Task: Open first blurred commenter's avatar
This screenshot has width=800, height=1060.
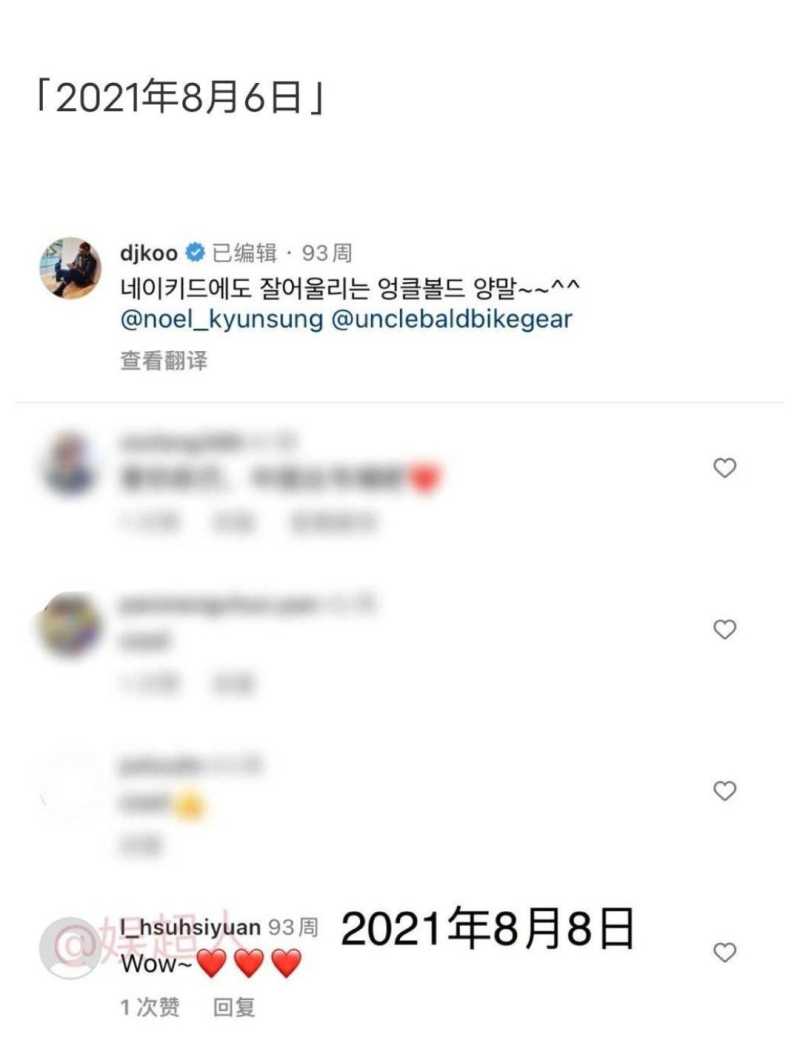Action: [70, 464]
